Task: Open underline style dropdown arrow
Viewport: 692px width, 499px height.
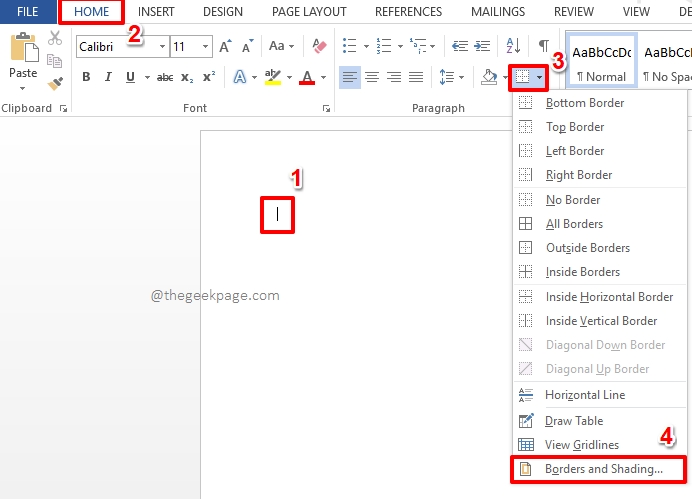Action: click(x=147, y=78)
